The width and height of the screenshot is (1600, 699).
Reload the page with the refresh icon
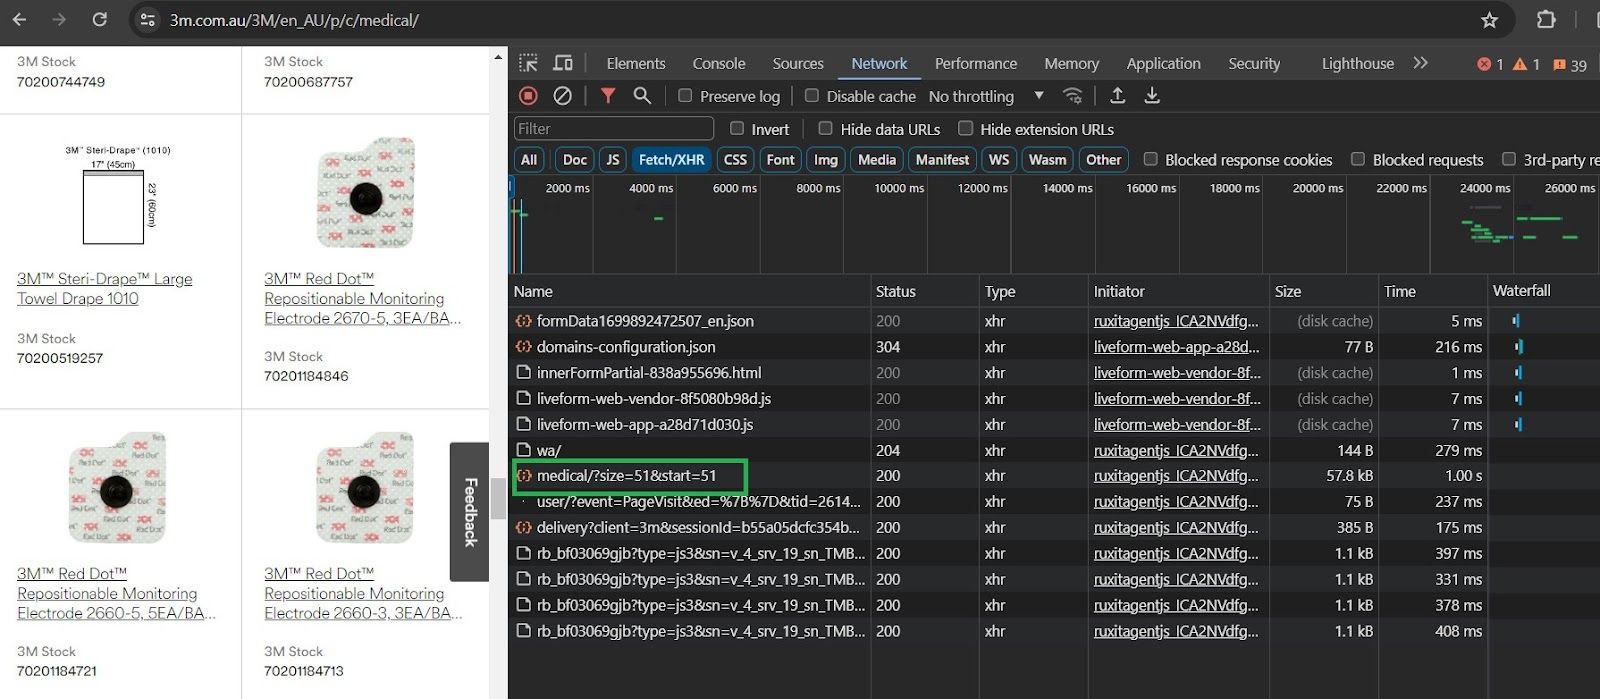pos(99,19)
